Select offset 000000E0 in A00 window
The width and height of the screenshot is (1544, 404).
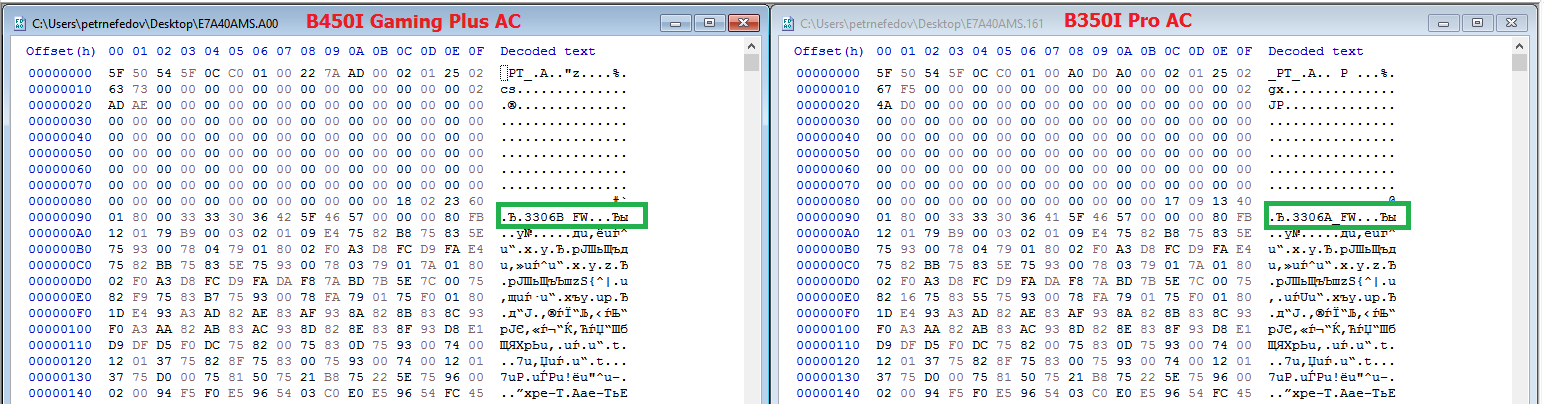[60, 297]
